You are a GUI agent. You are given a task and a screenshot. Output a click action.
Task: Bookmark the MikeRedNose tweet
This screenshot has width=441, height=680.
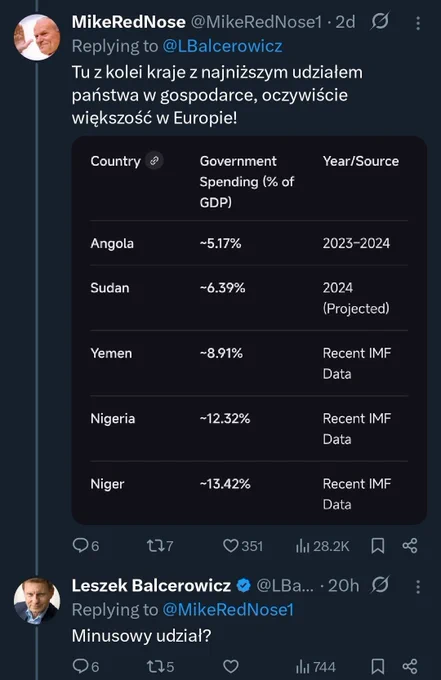(x=378, y=546)
